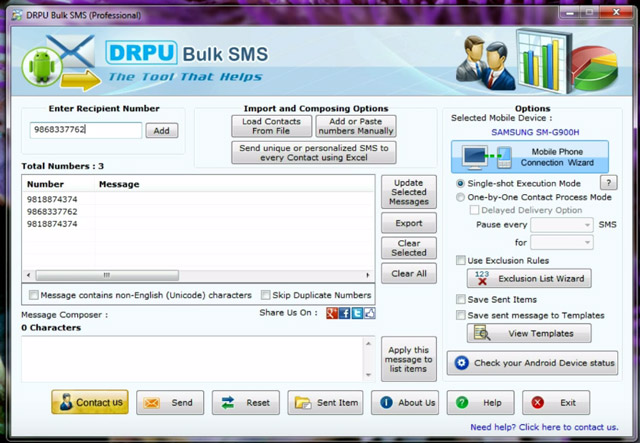Click the Contact us person icon
This screenshot has height=443, width=640.
coord(65,402)
